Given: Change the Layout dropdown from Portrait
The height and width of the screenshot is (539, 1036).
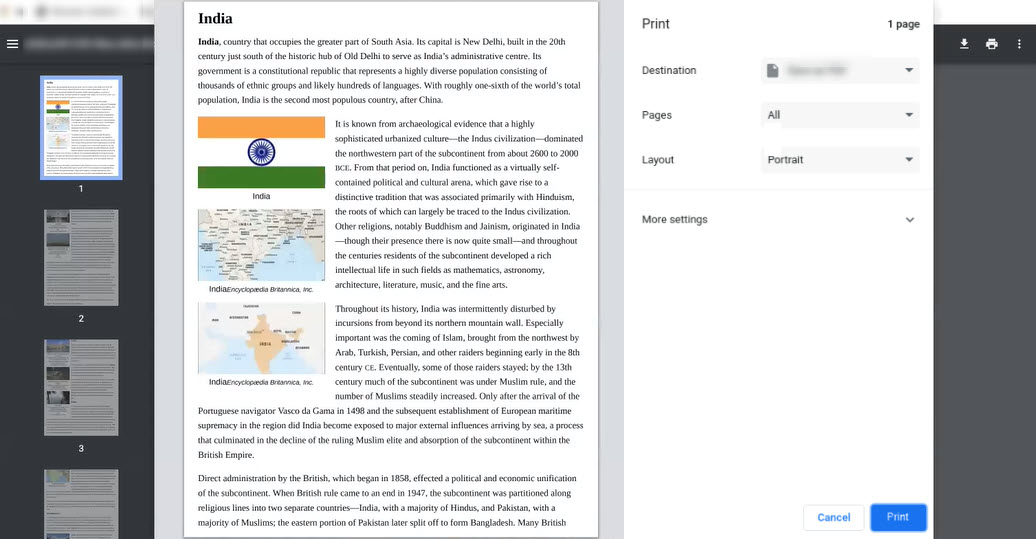Looking at the screenshot, I should (x=839, y=160).
